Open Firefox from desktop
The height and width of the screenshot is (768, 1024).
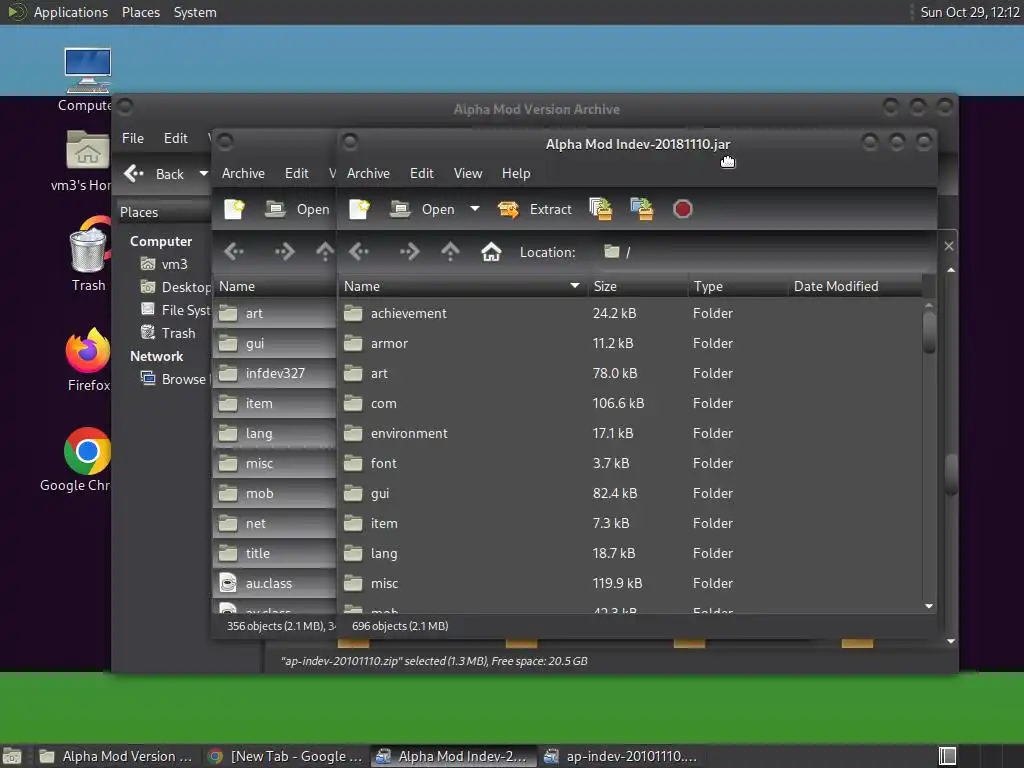88,360
